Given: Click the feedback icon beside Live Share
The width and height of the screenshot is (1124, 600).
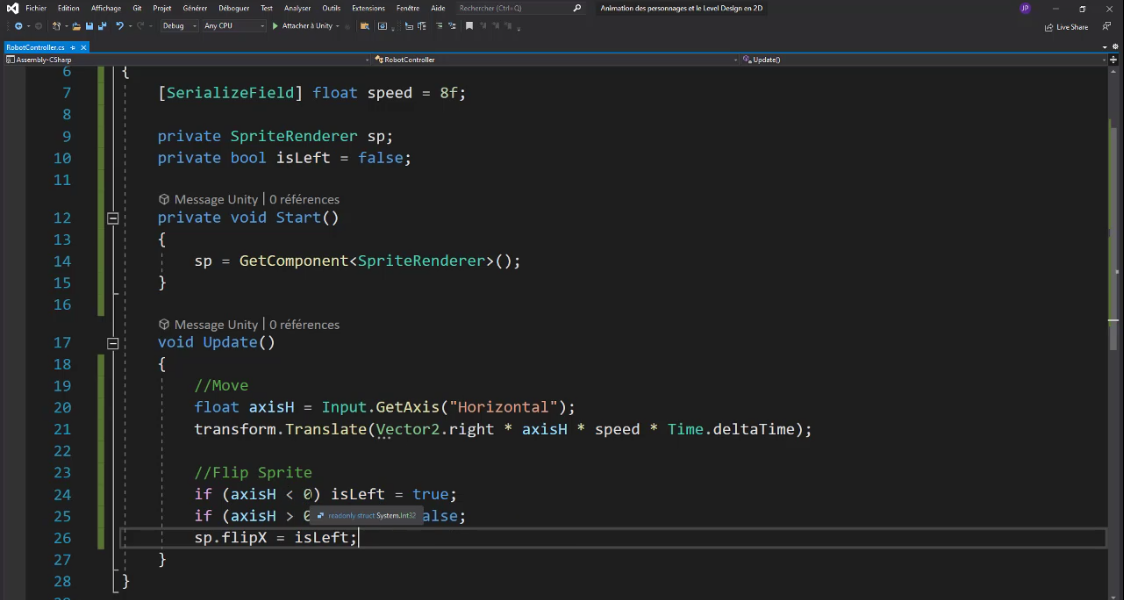Looking at the screenshot, I should click(1108, 27).
